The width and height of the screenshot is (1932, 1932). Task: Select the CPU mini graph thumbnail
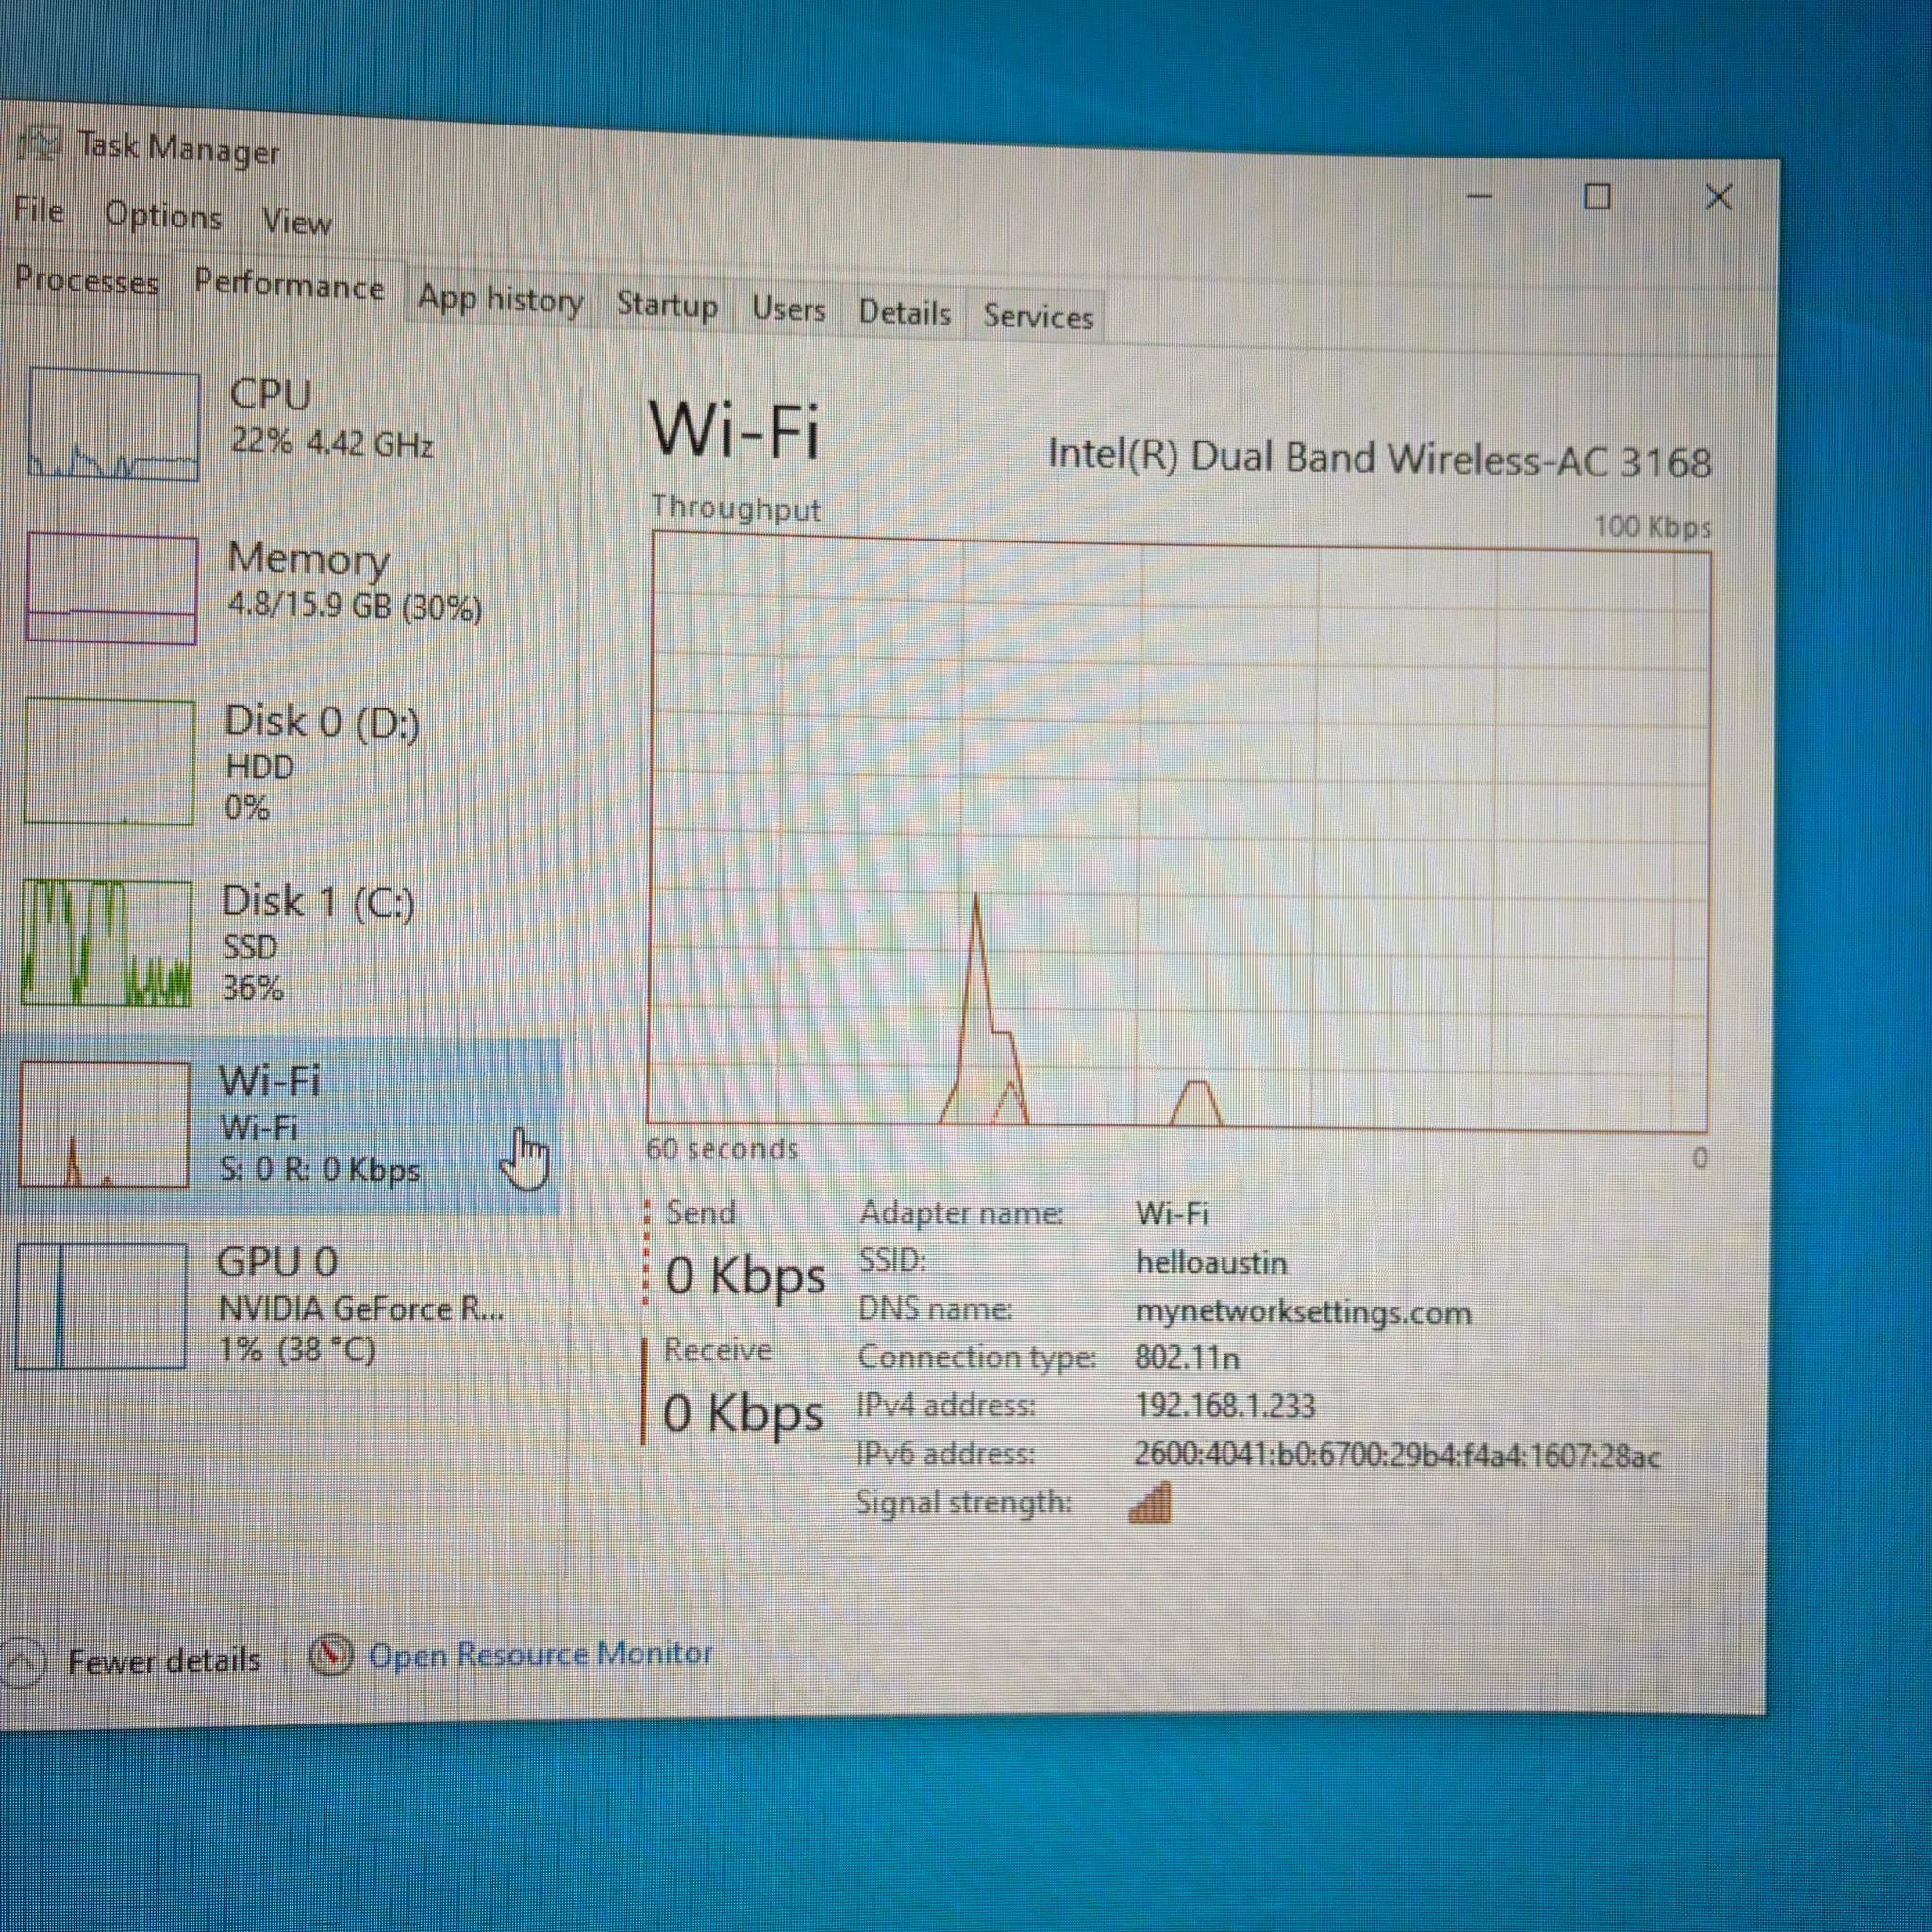[114, 425]
